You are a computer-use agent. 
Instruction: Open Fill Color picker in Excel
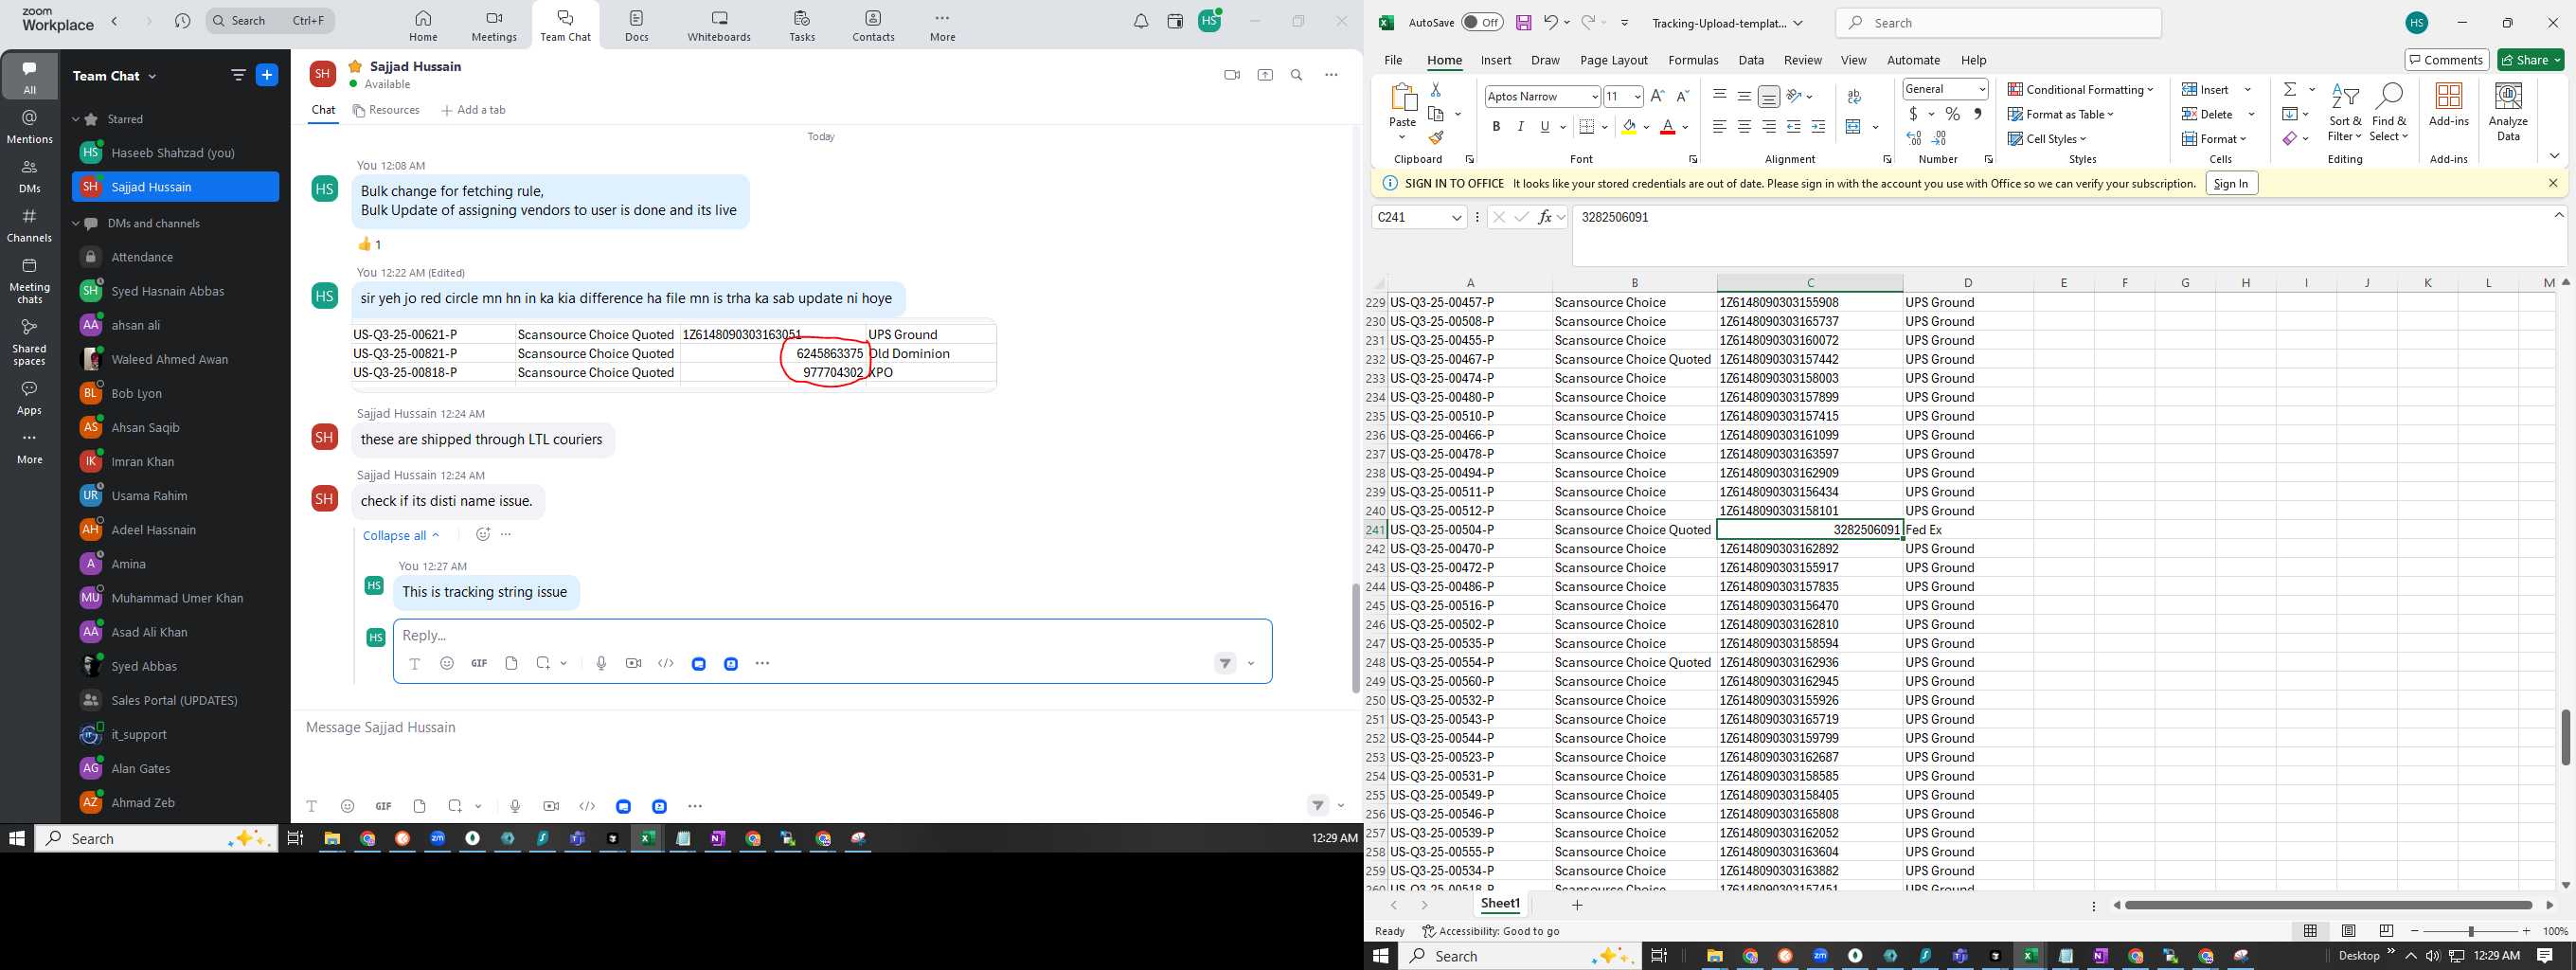tap(1629, 126)
